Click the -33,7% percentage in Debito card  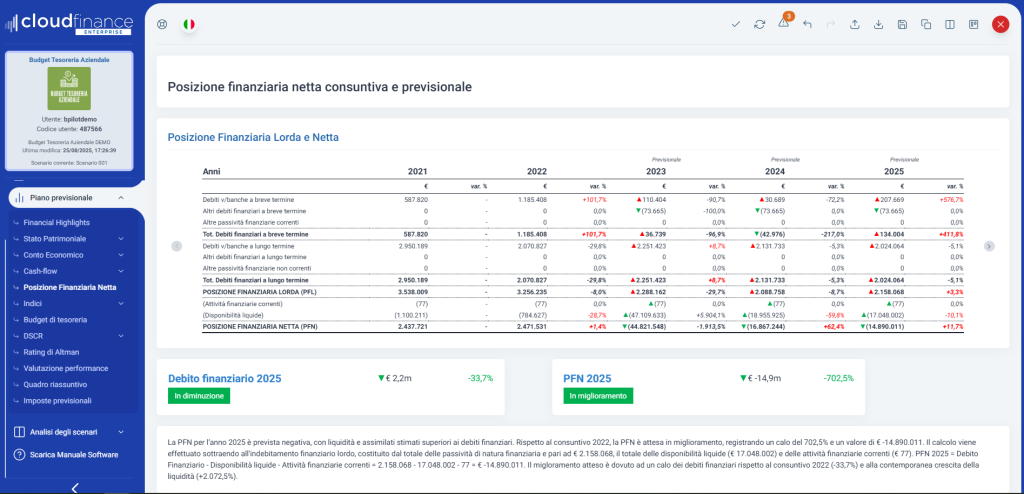pyautogui.click(x=480, y=378)
